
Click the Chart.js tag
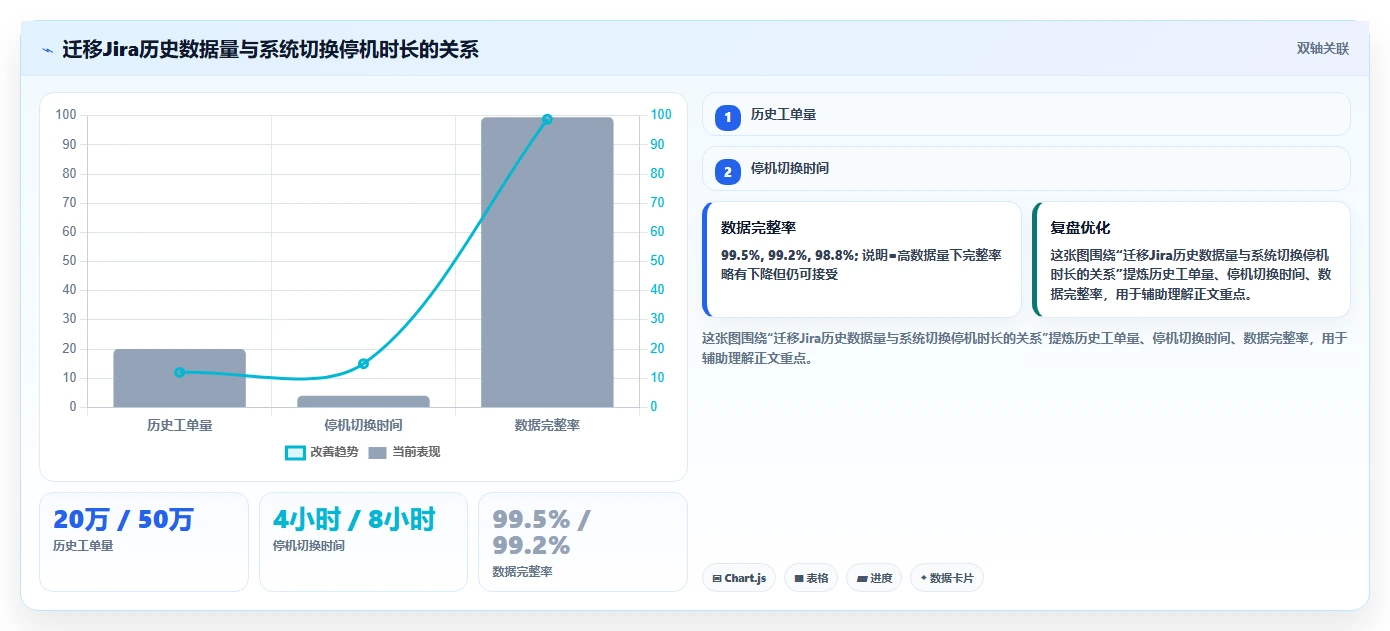(739, 578)
